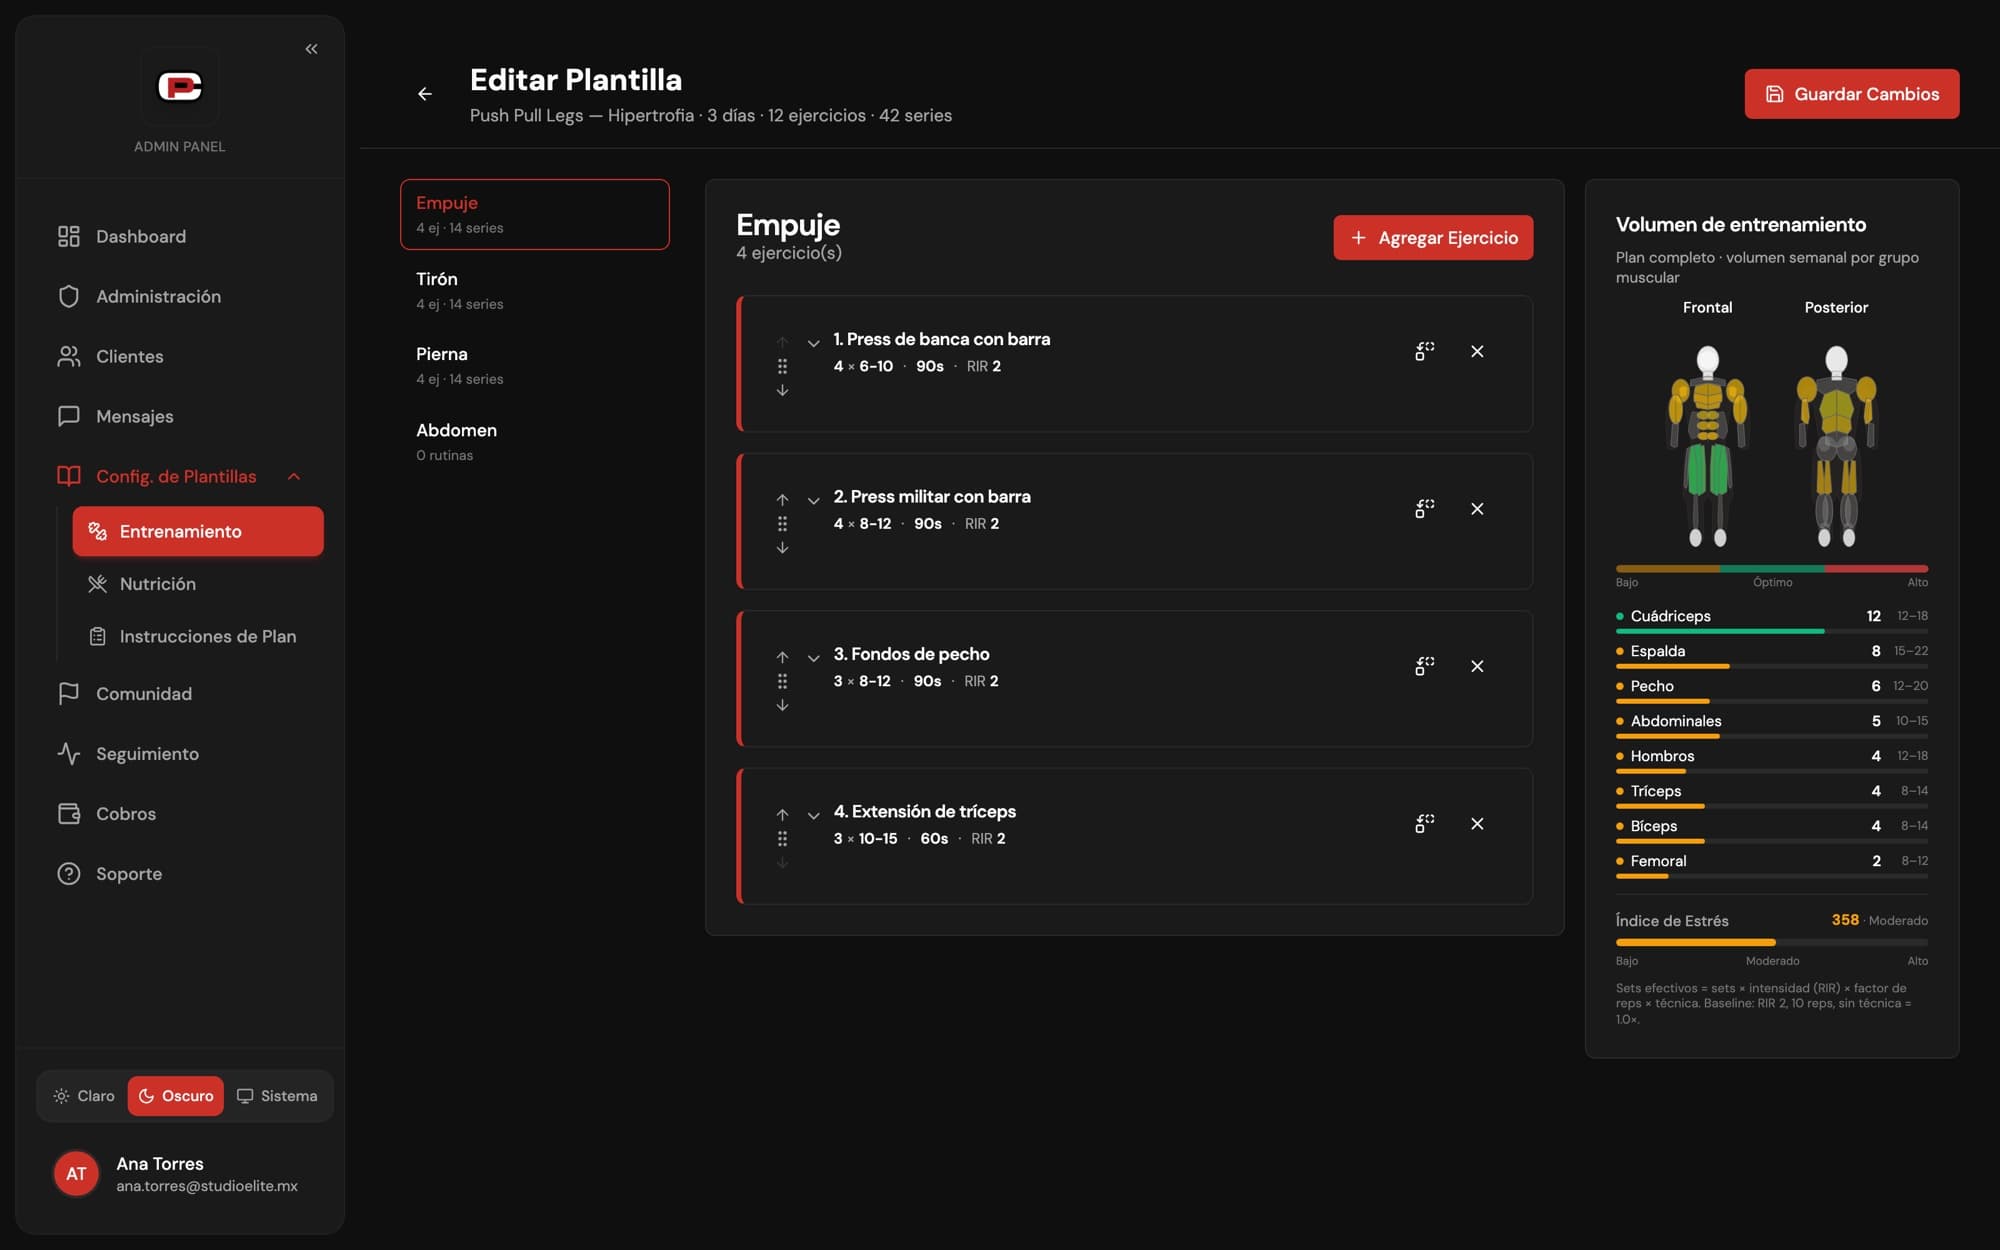
Task: Switch theme to Sistema
Action: (277, 1096)
